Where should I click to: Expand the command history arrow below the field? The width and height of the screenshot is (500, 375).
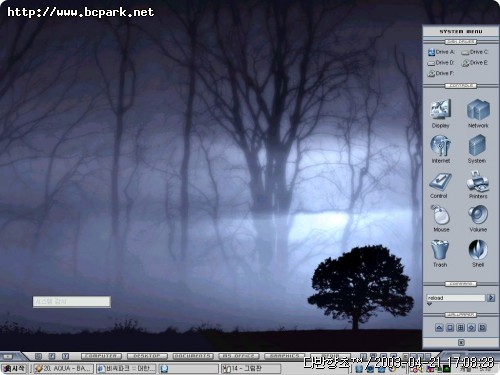pyautogui.click(x=429, y=304)
